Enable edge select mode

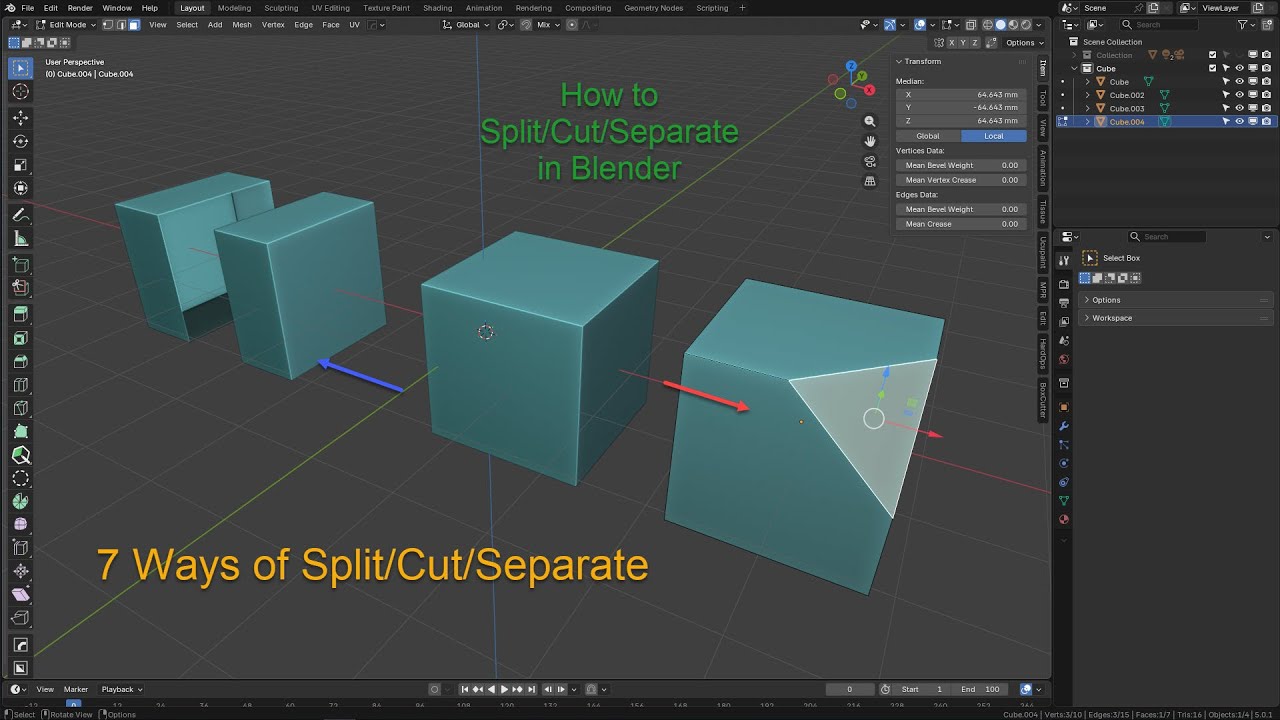[x=122, y=24]
